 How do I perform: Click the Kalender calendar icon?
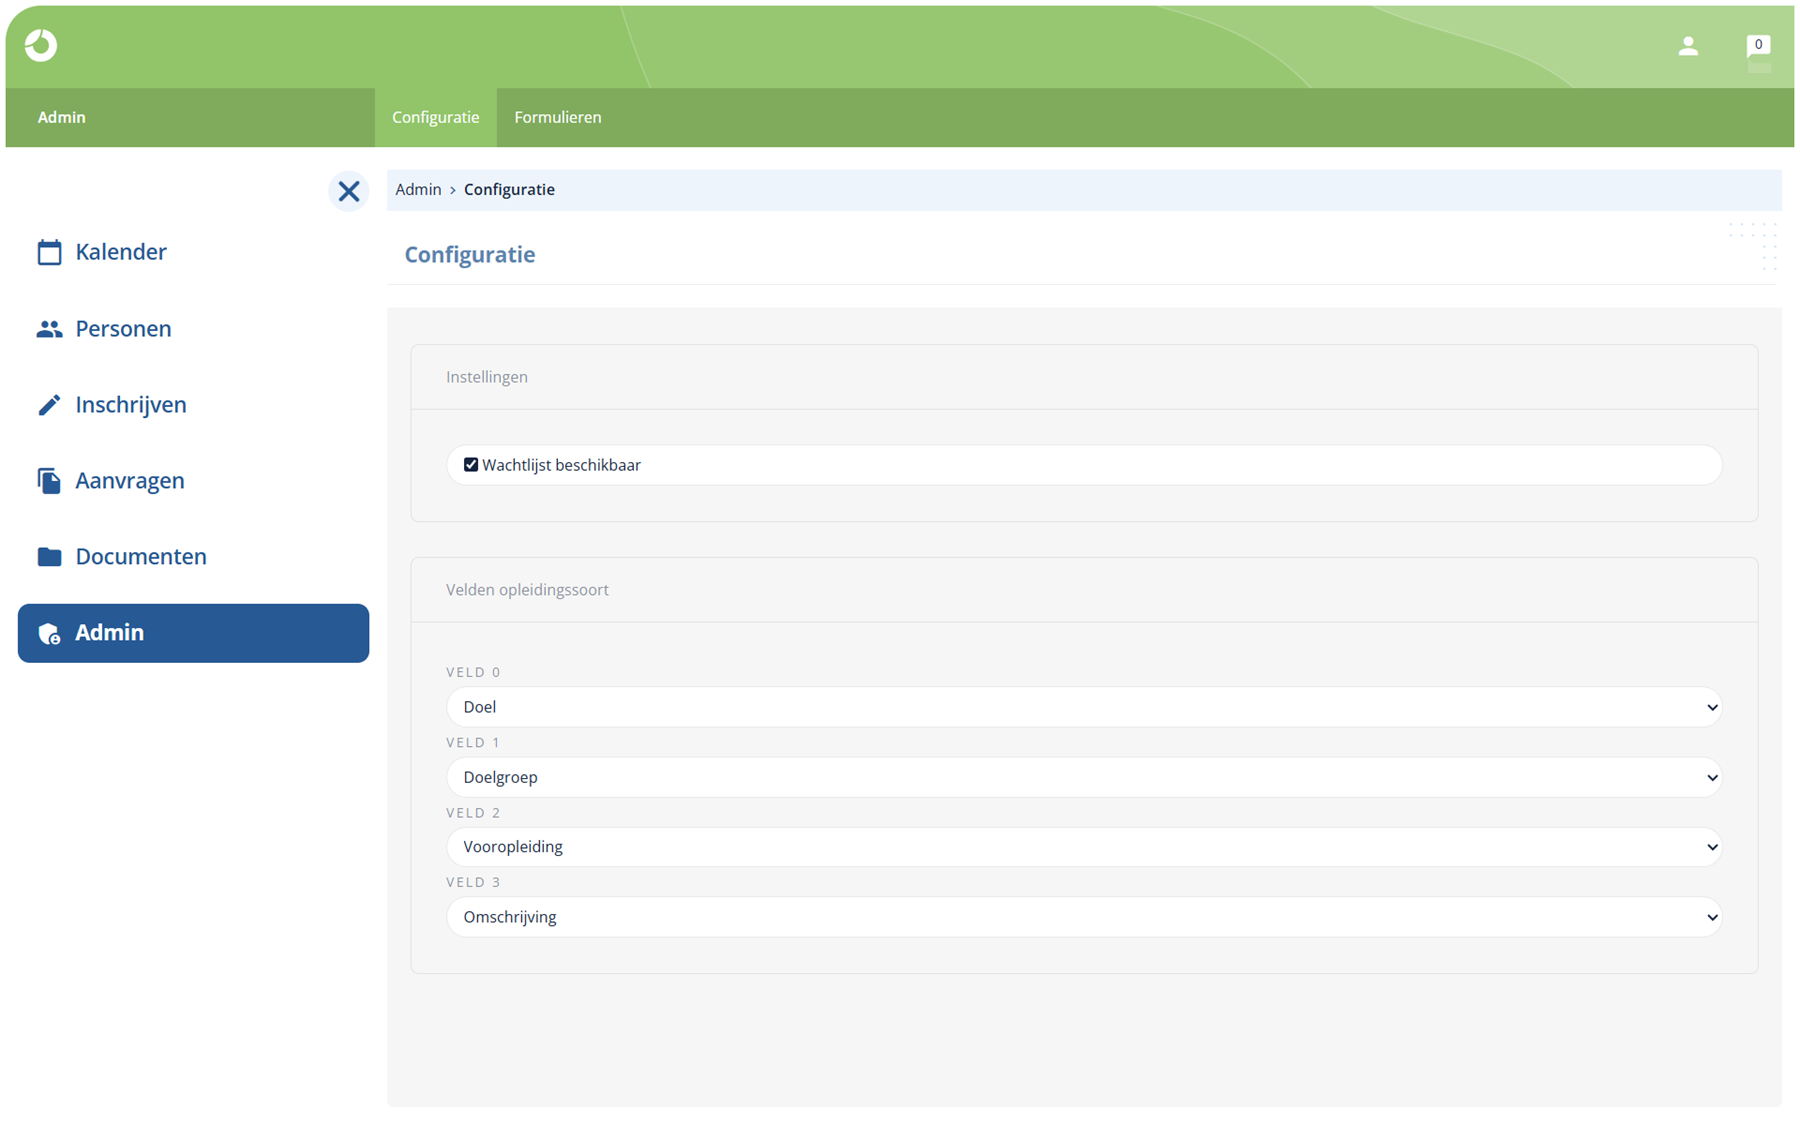pyautogui.click(x=49, y=252)
